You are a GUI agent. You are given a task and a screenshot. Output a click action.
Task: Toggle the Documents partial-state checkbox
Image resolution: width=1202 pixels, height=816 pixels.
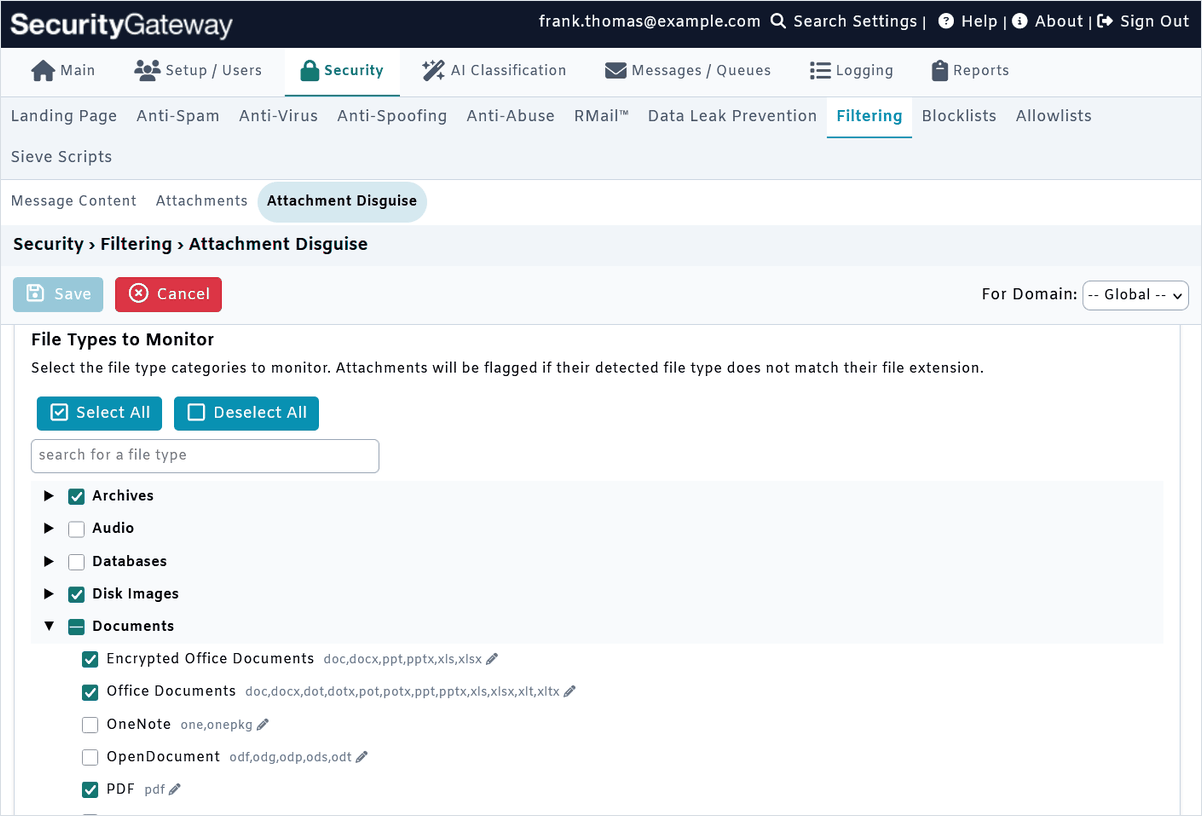click(76, 627)
